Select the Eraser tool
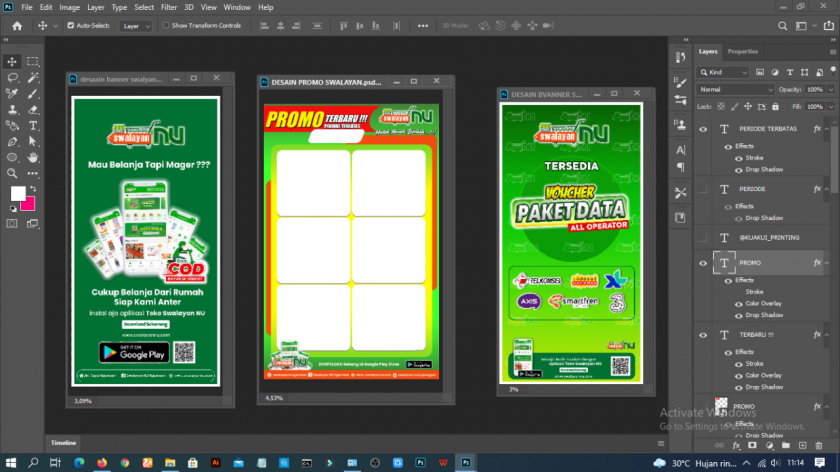This screenshot has width=840, height=472. [33, 110]
